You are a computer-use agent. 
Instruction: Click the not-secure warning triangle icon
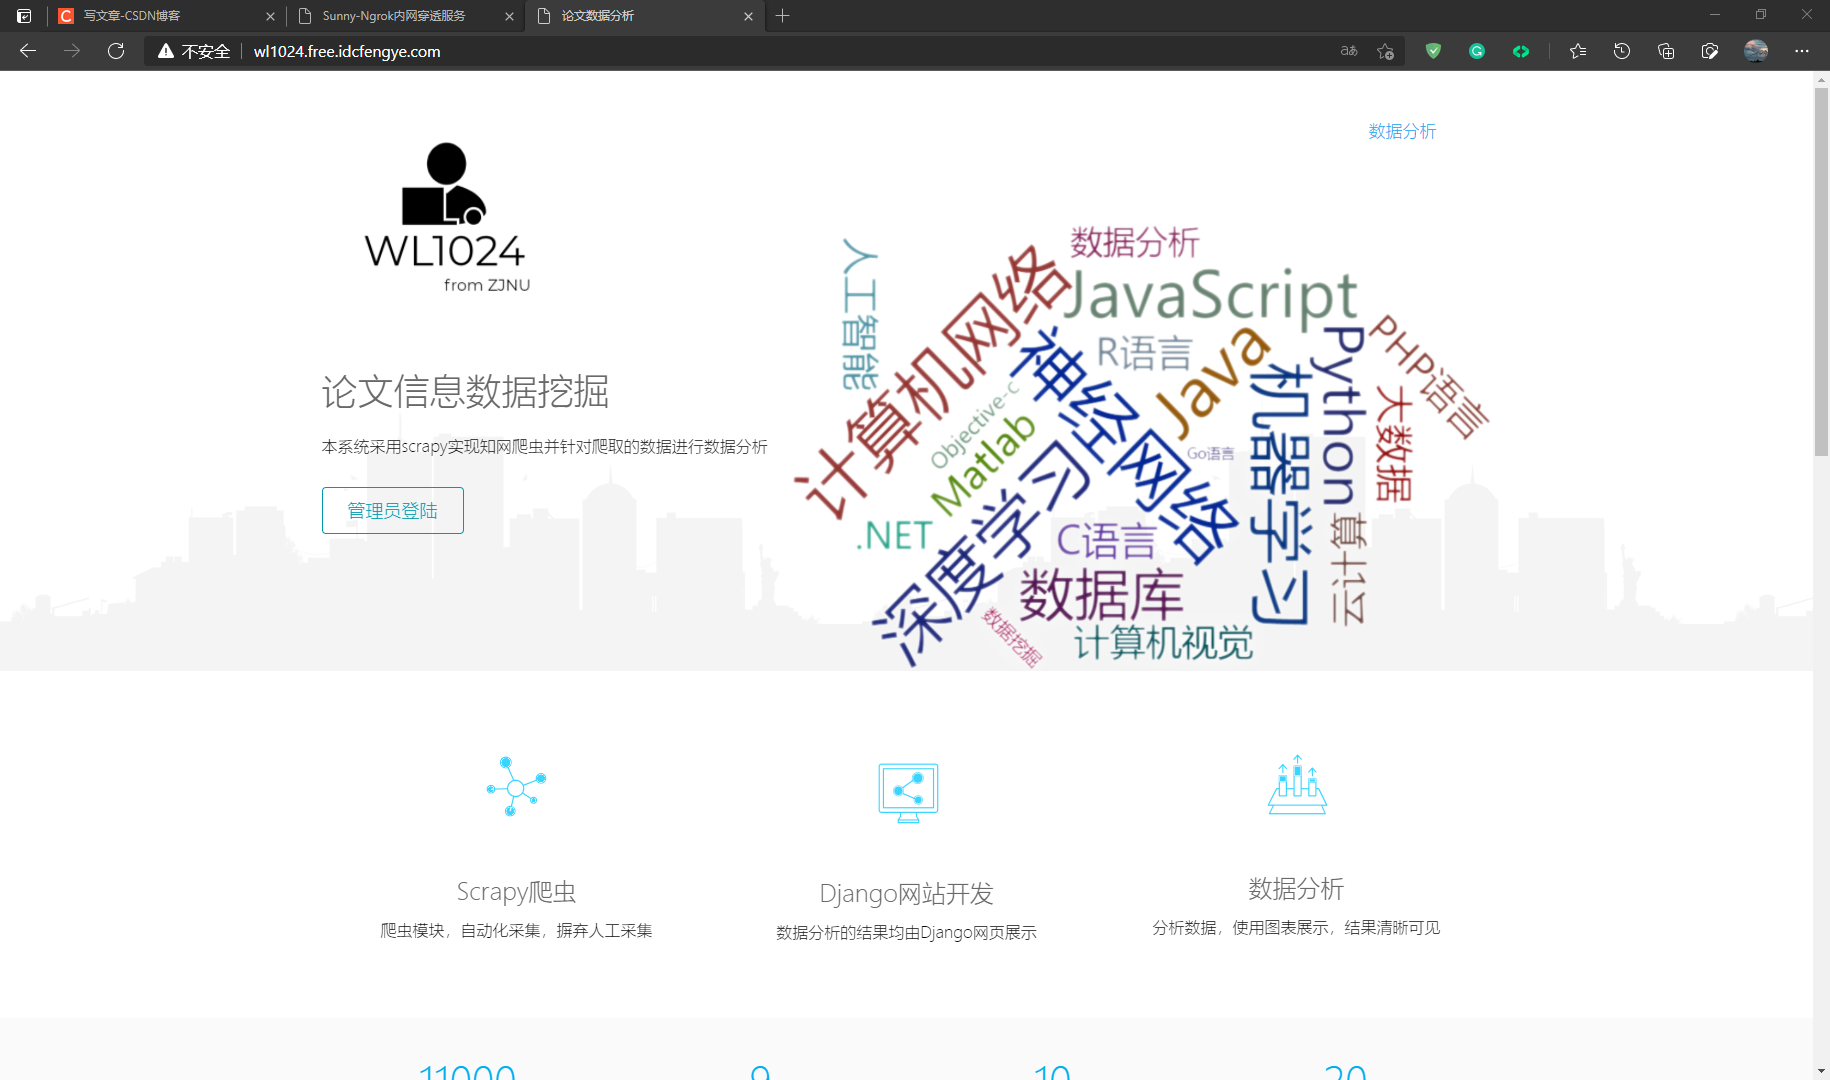click(x=166, y=51)
